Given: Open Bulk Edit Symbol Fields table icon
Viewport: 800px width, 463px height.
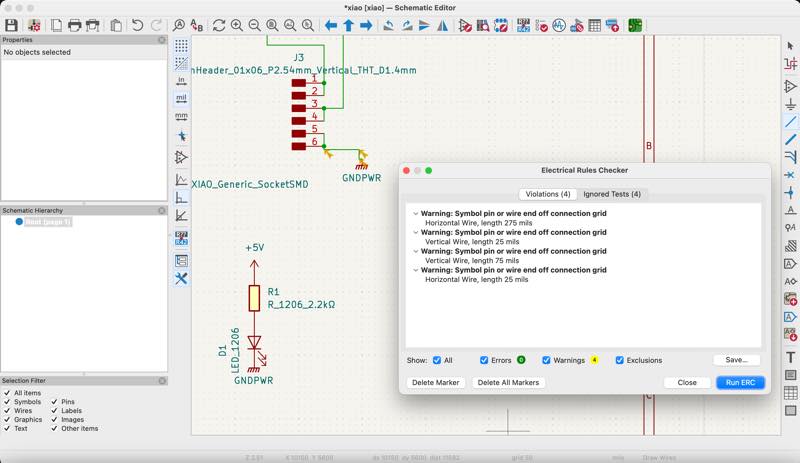Looking at the screenshot, I should click(594, 25).
